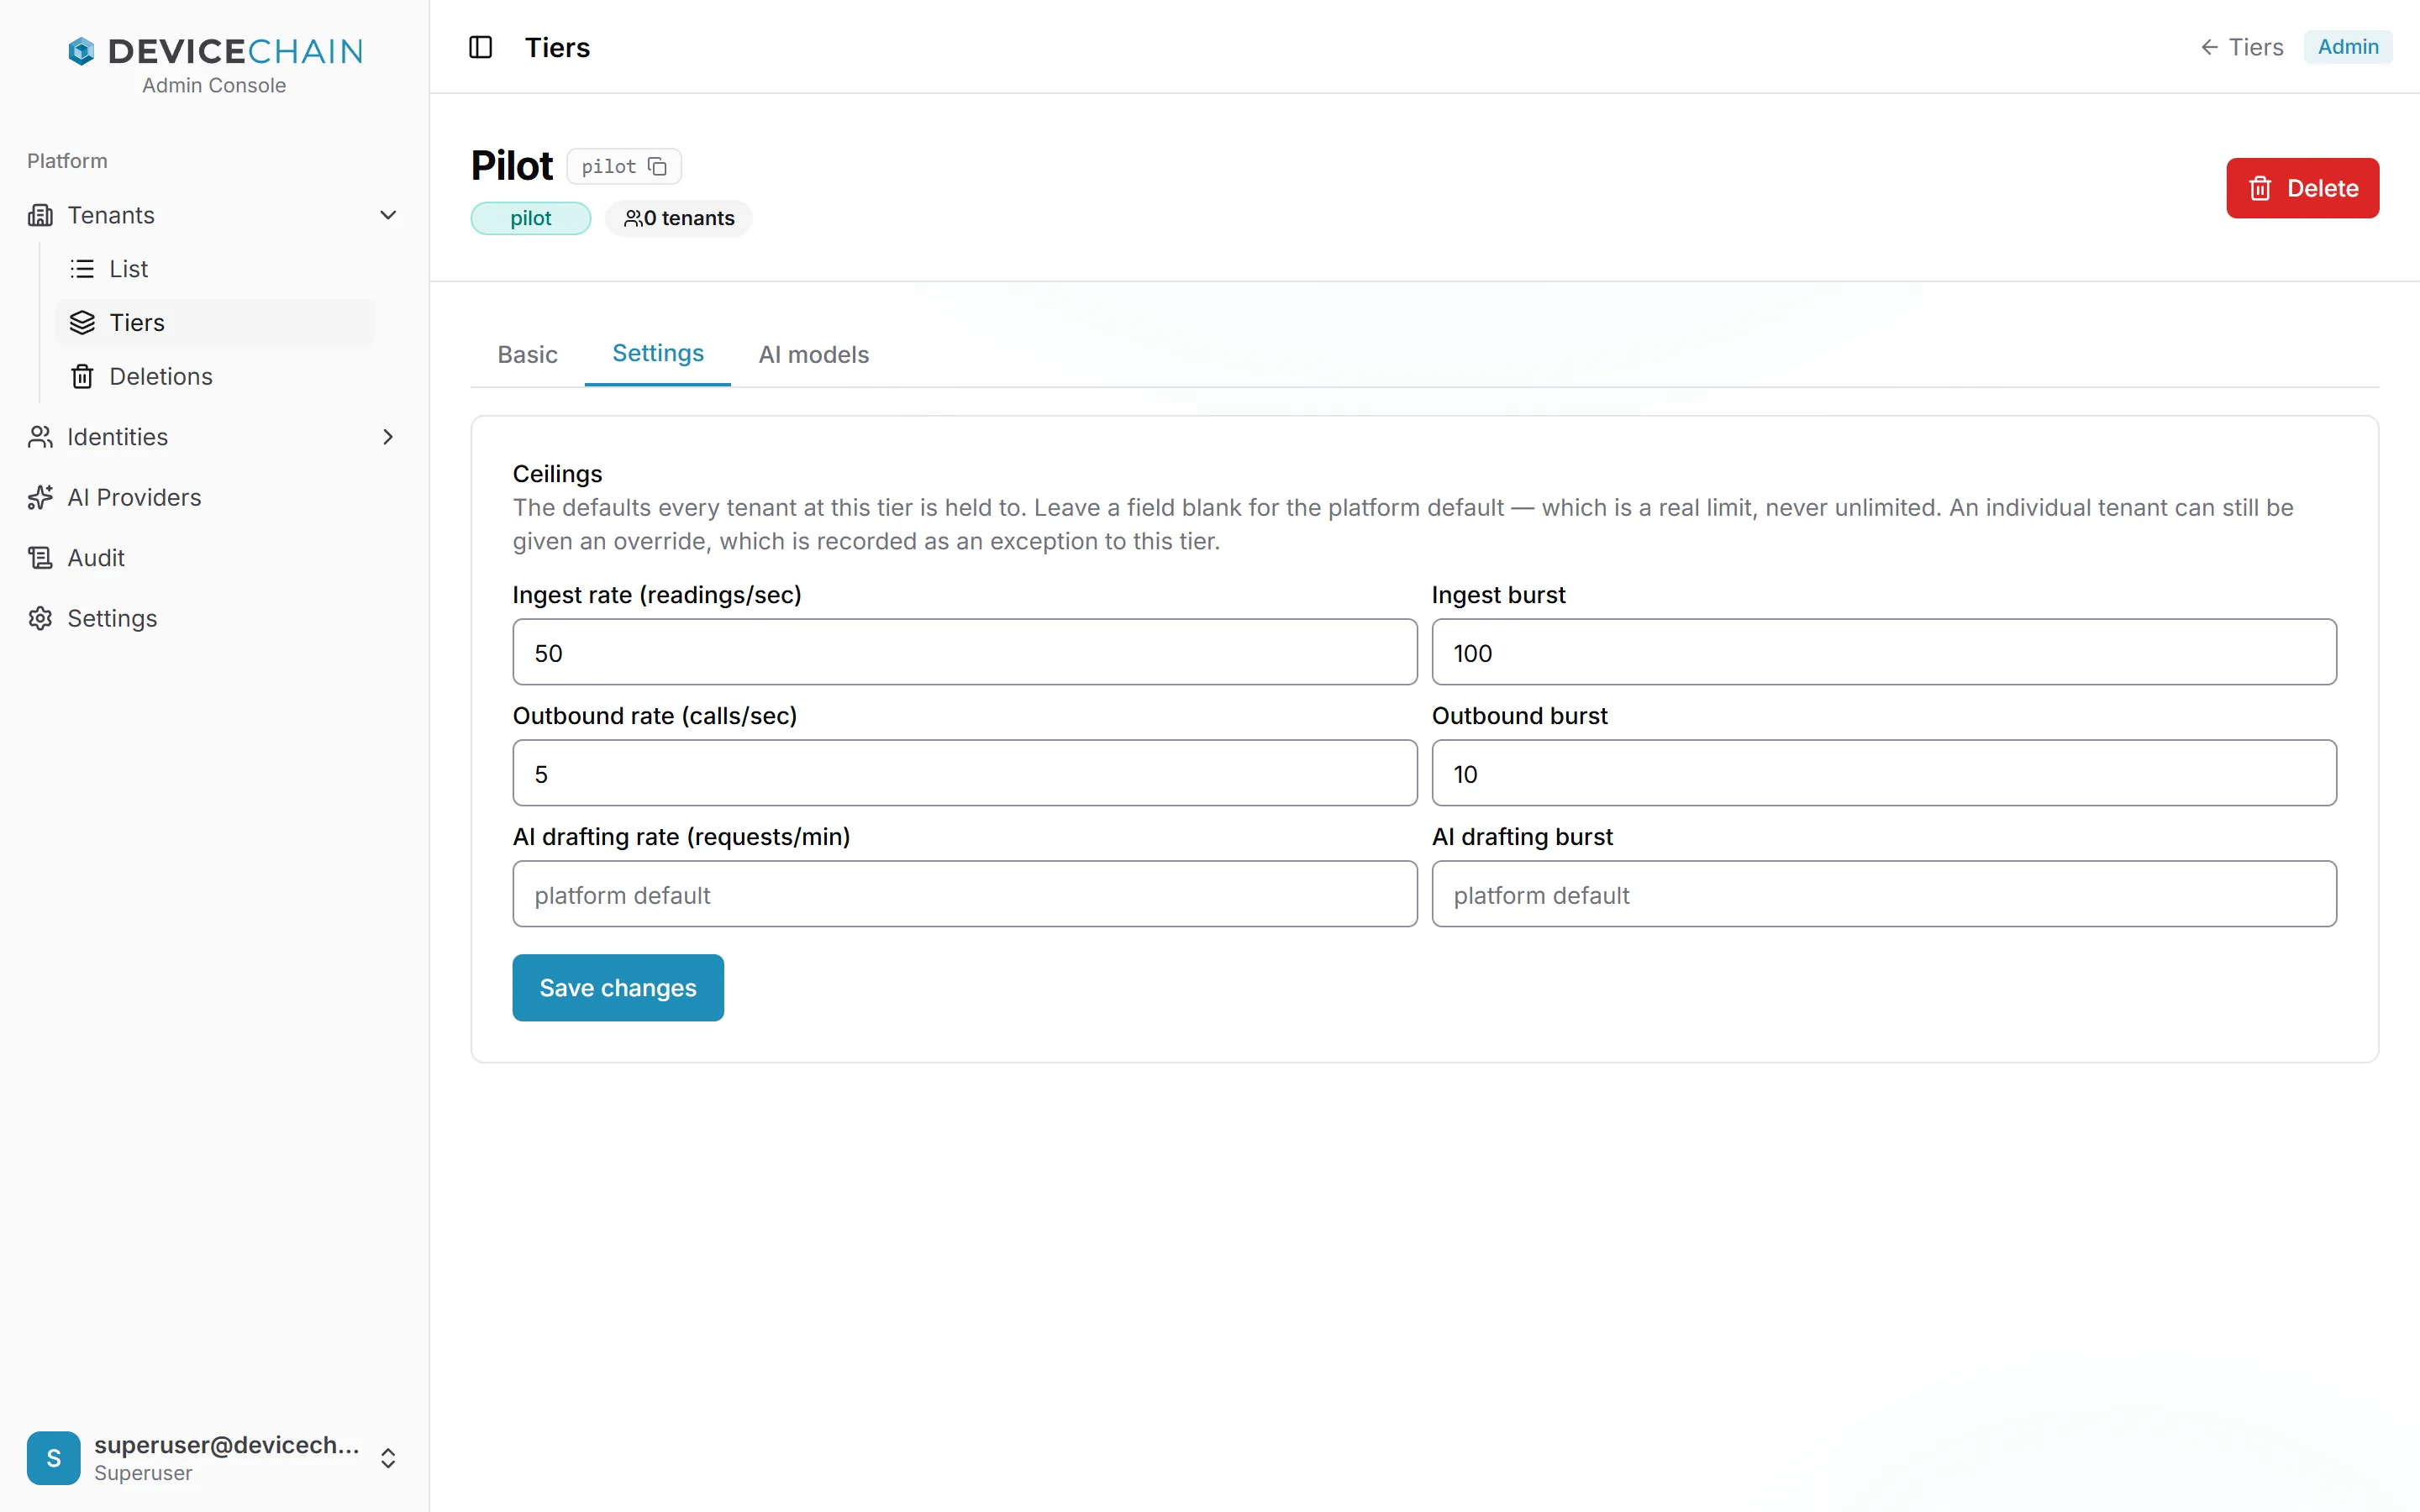The height and width of the screenshot is (1512, 2420).
Task: Click the Identities people icon
Action: coord(40,437)
